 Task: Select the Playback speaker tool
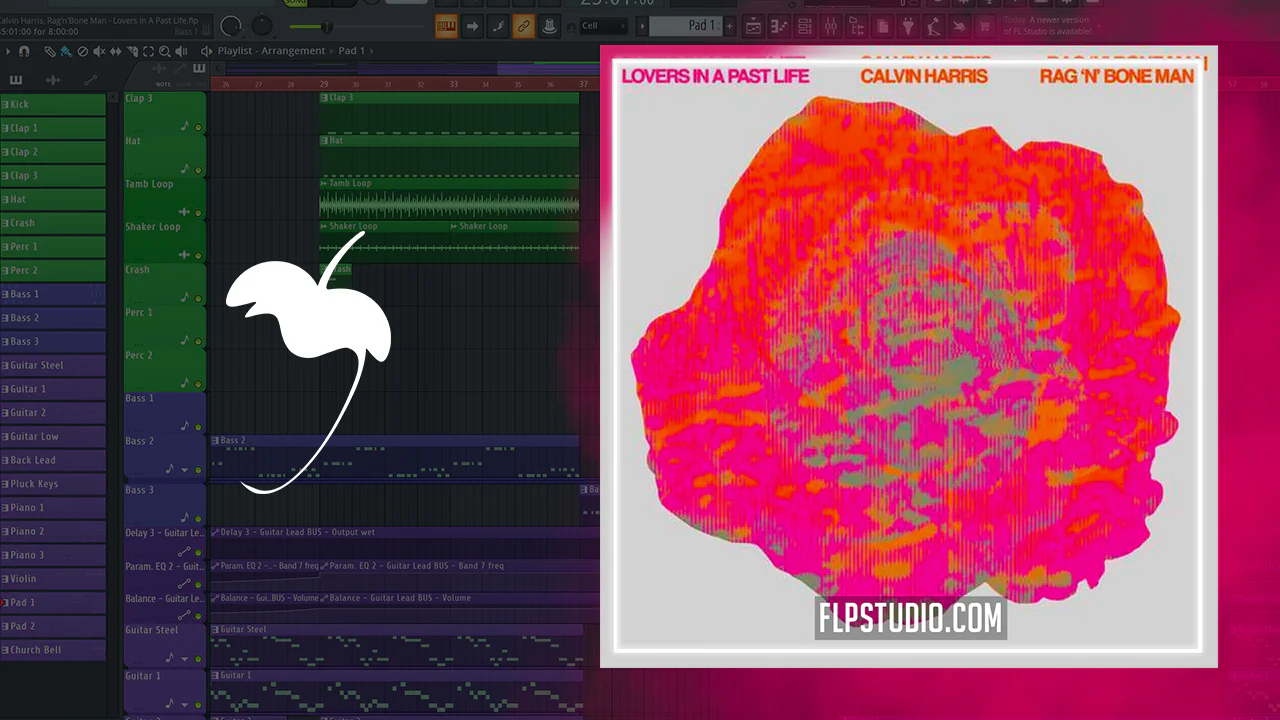click(181, 51)
